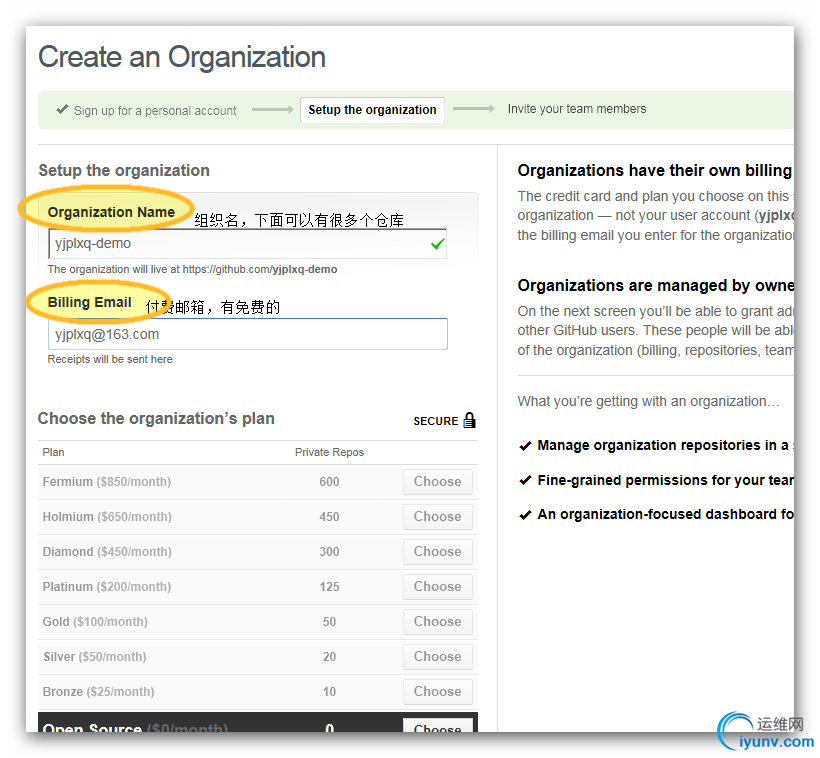Choose the Silver $50/month plan
This screenshot has width=820, height=758.
(438, 657)
